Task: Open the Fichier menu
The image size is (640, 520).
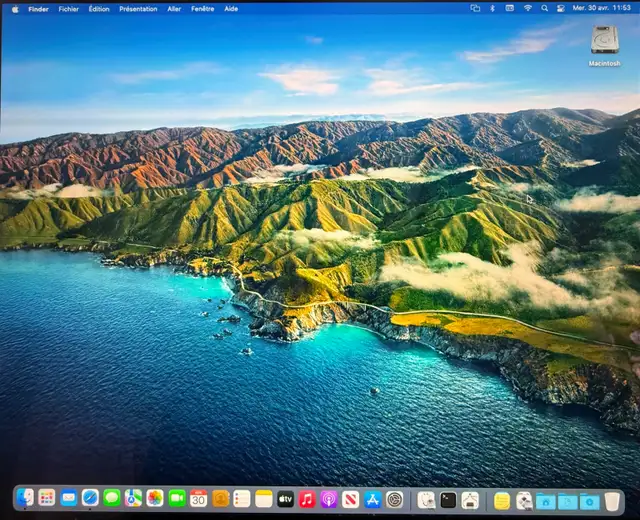Action: 69,9
